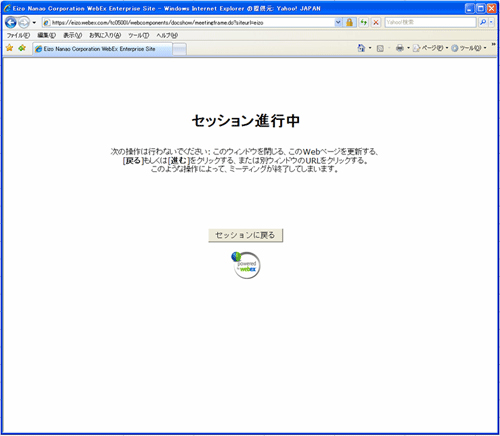Expand the Print dropdown arrow
Image resolution: width=500 pixels, height=436 pixels.
coord(408,48)
